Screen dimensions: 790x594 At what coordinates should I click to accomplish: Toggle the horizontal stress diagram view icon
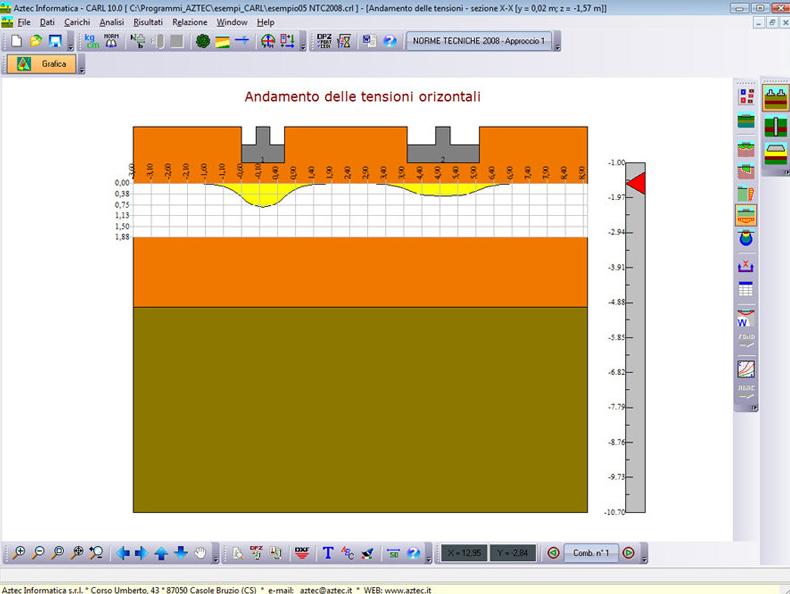tap(745, 215)
